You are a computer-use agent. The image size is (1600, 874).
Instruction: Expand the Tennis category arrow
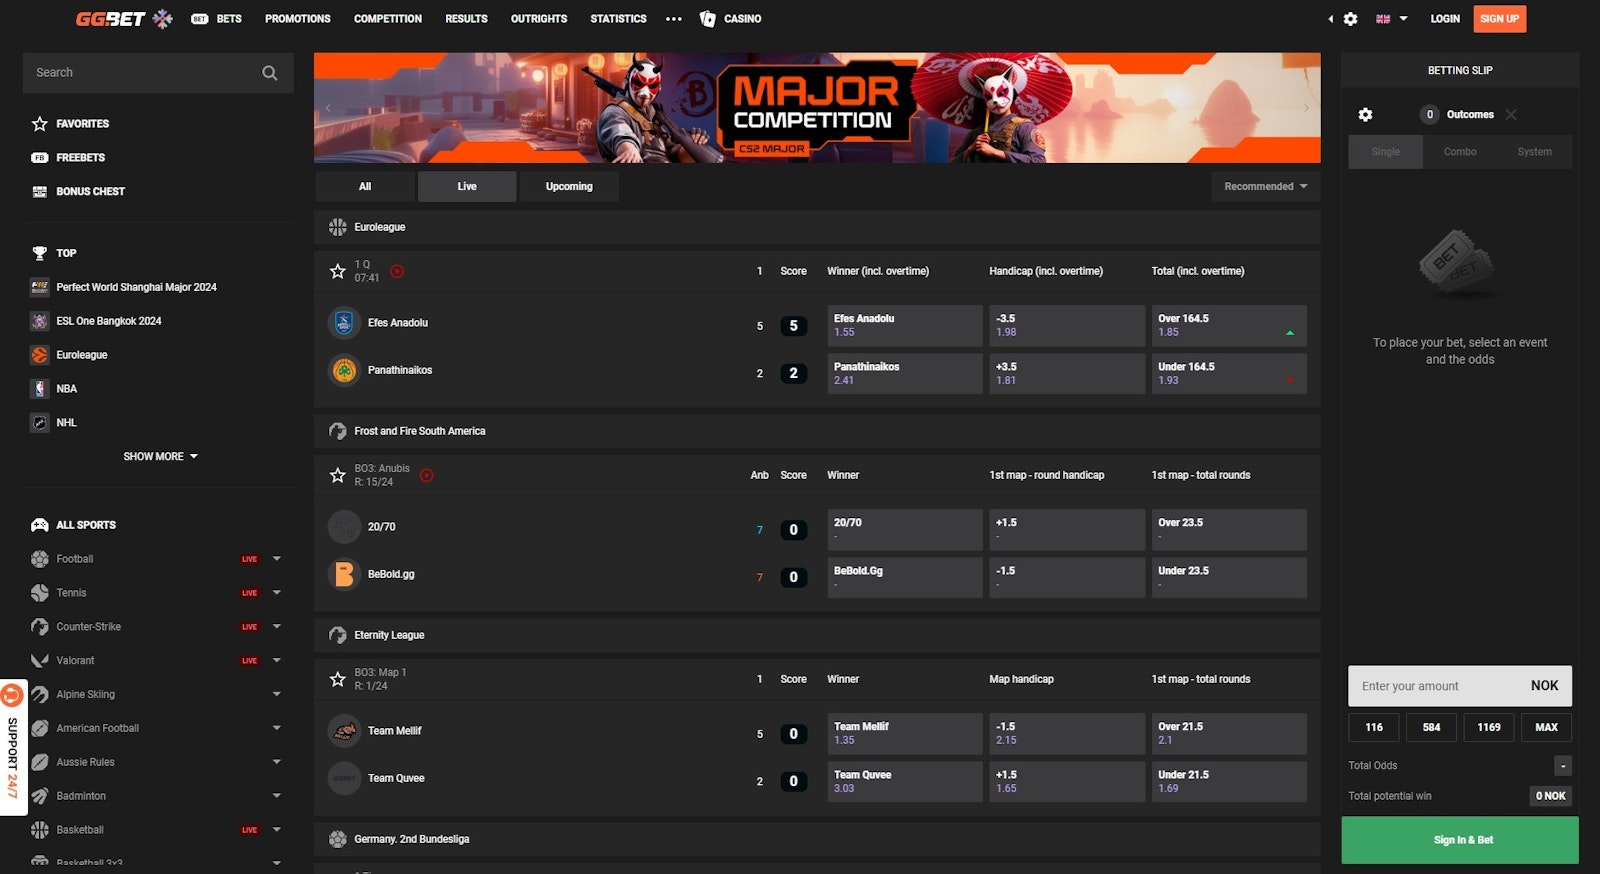point(277,593)
